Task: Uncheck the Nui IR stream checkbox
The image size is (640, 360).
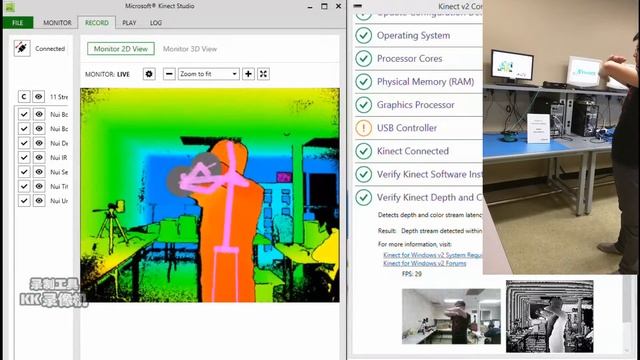Action: click(24, 158)
